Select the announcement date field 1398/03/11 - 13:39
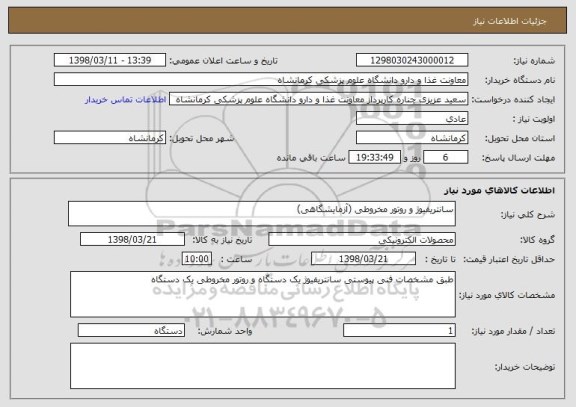The width and height of the screenshot is (576, 407). (x=110, y=60)
